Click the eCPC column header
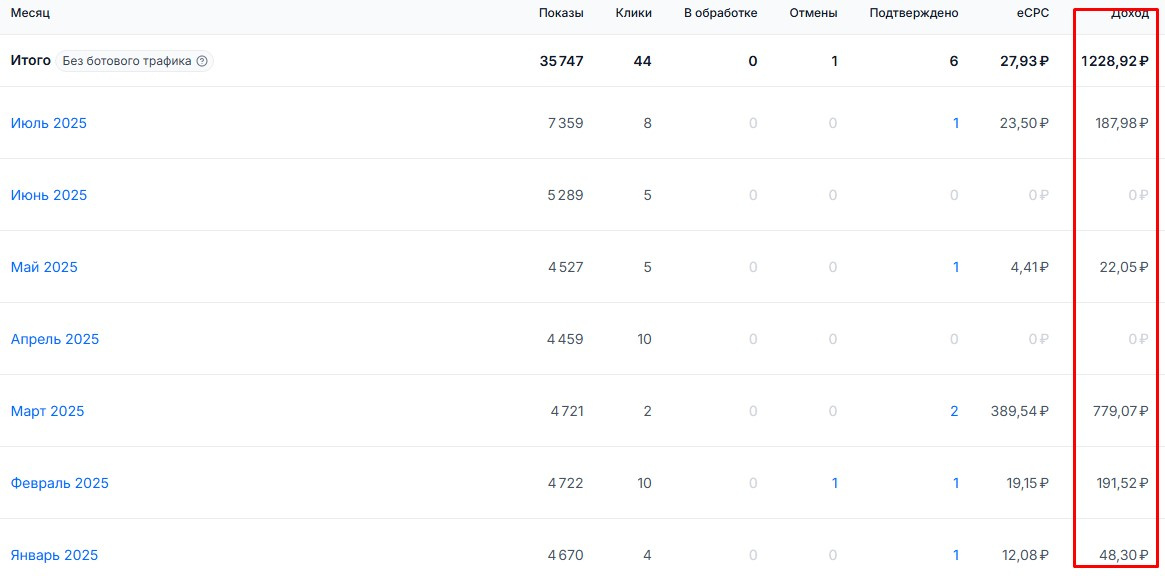 pos(1030,13)
